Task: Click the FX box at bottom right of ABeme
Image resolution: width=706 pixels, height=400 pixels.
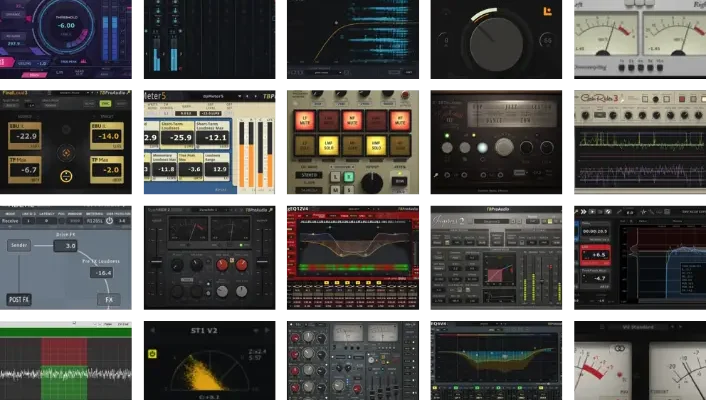Action: (108, 299)
